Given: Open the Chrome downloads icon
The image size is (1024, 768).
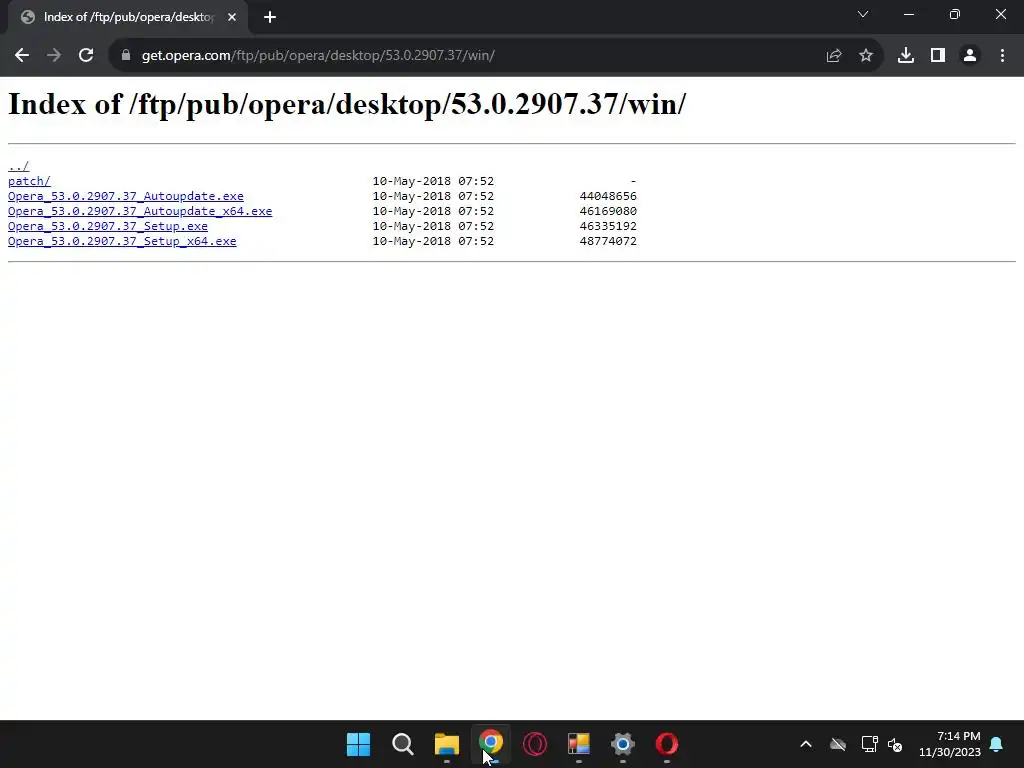Looking at the screenshot, I should tap(906, 56).
